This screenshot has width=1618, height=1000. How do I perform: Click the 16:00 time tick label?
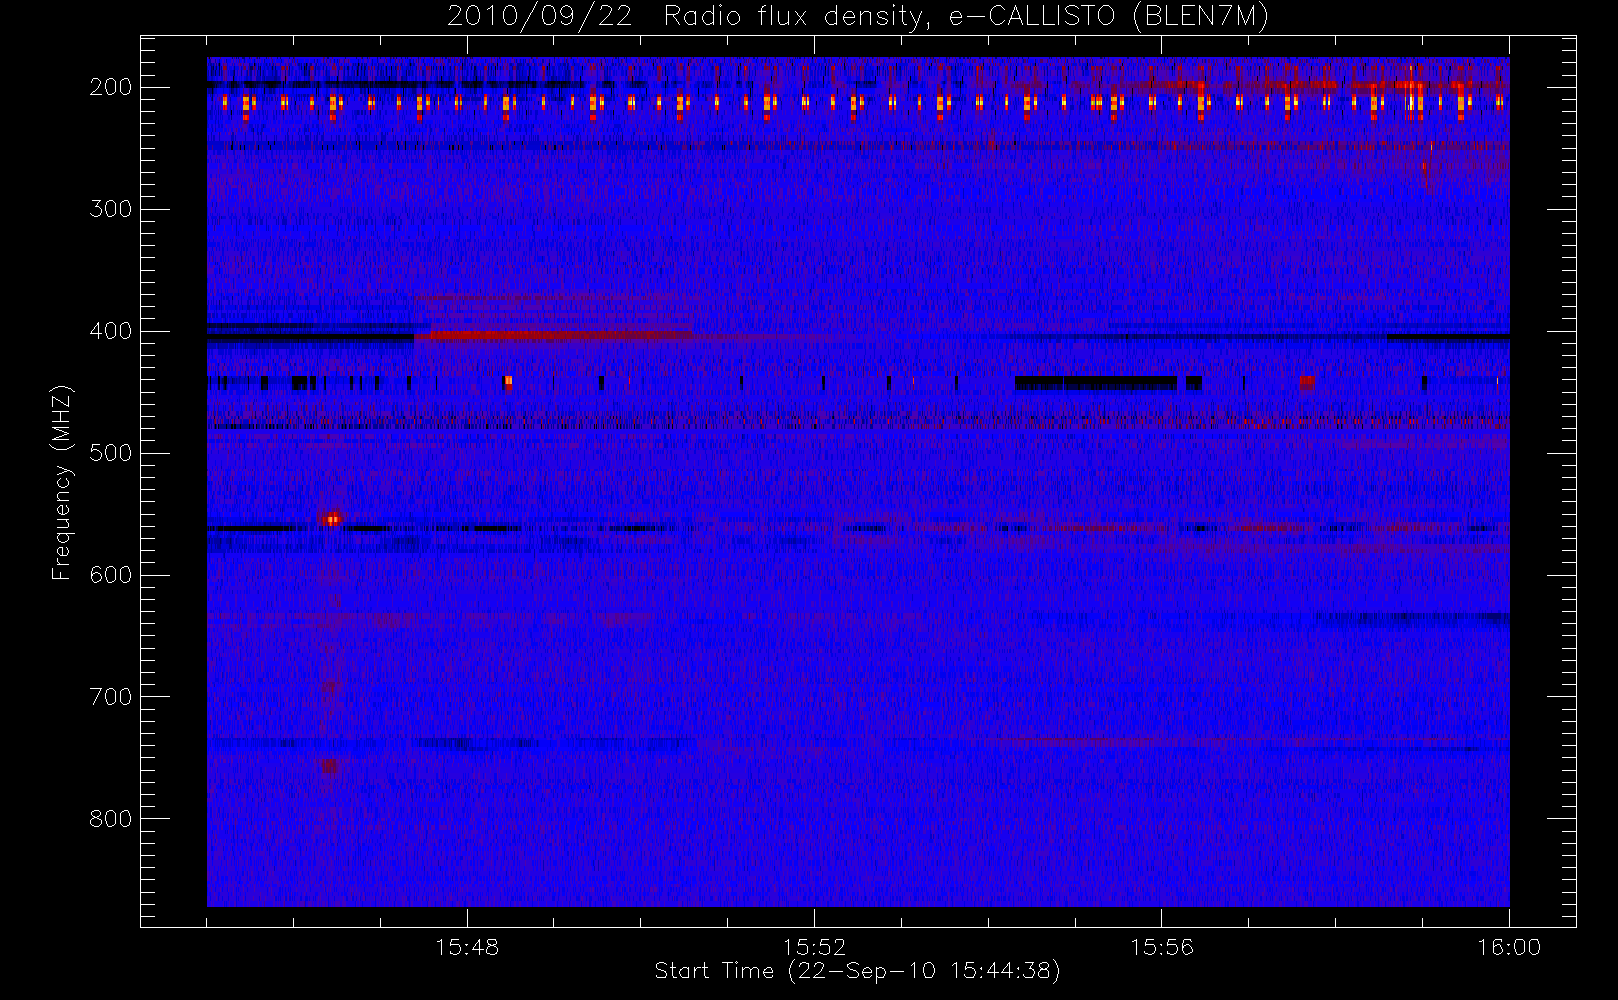point(1509,947)
